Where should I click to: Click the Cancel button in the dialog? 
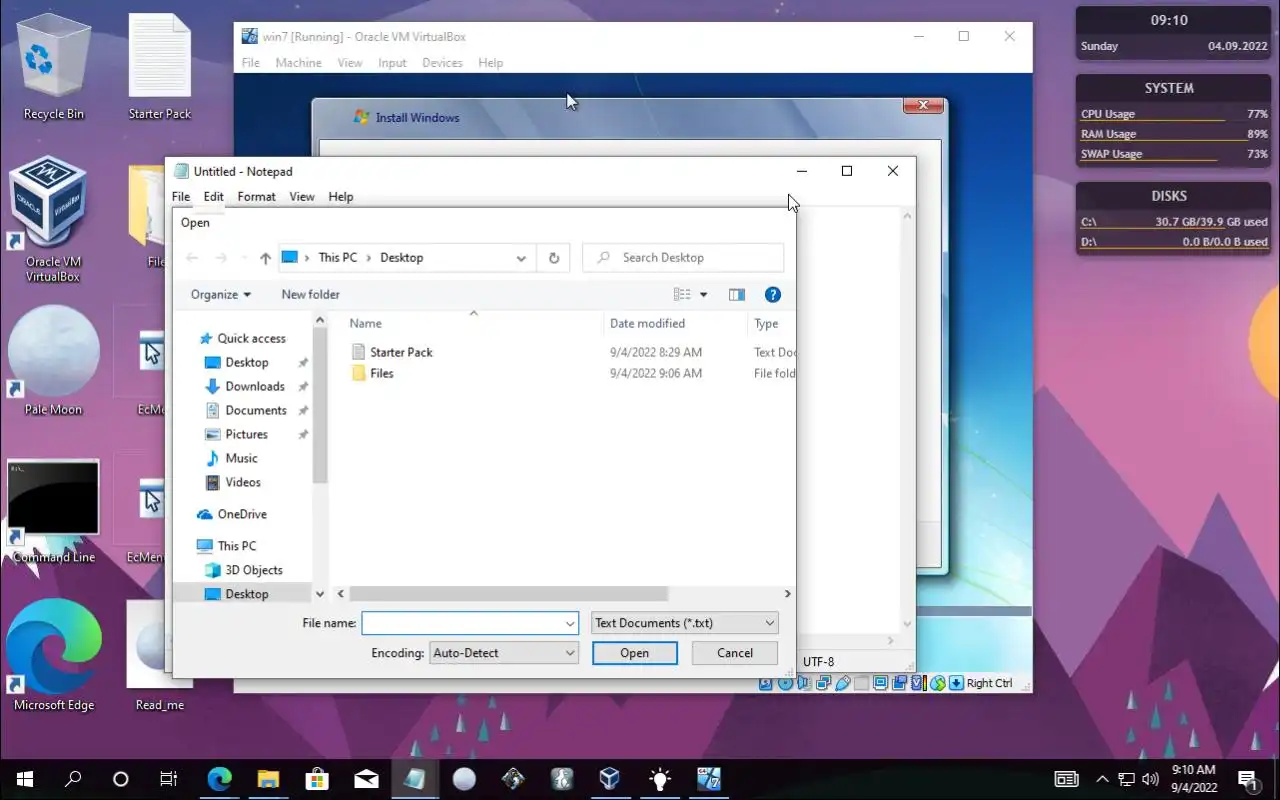[x=735, y=653]
